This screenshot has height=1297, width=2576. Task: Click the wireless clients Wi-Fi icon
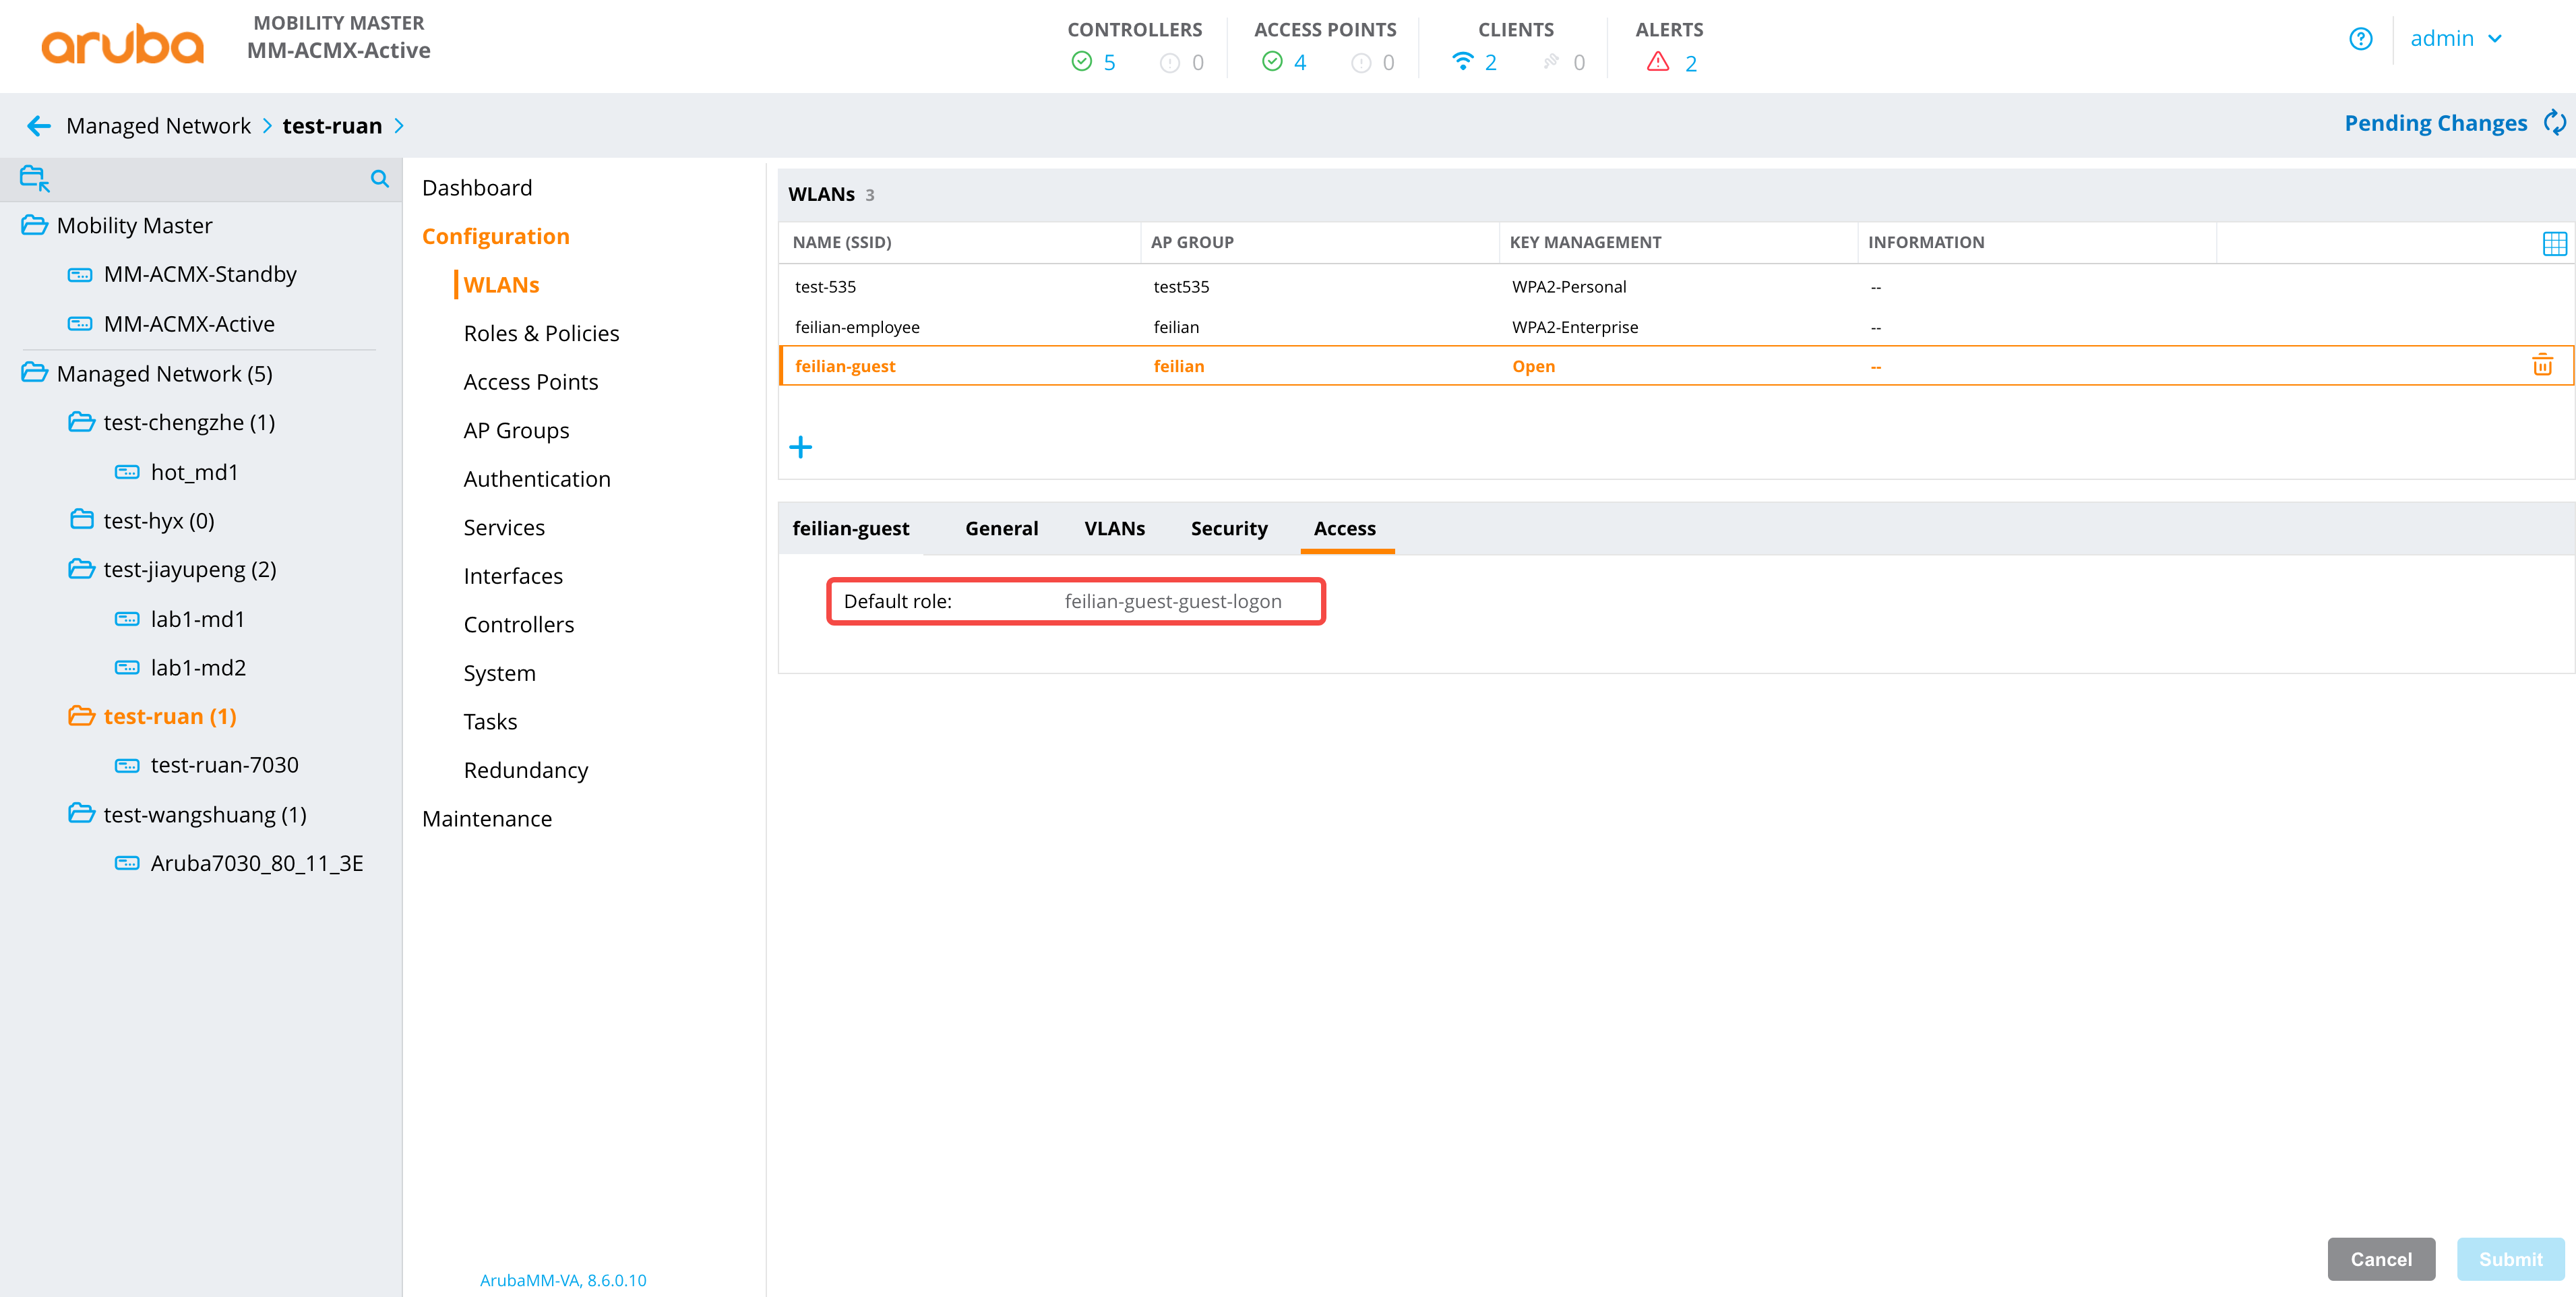click(x=1462, y=62)
